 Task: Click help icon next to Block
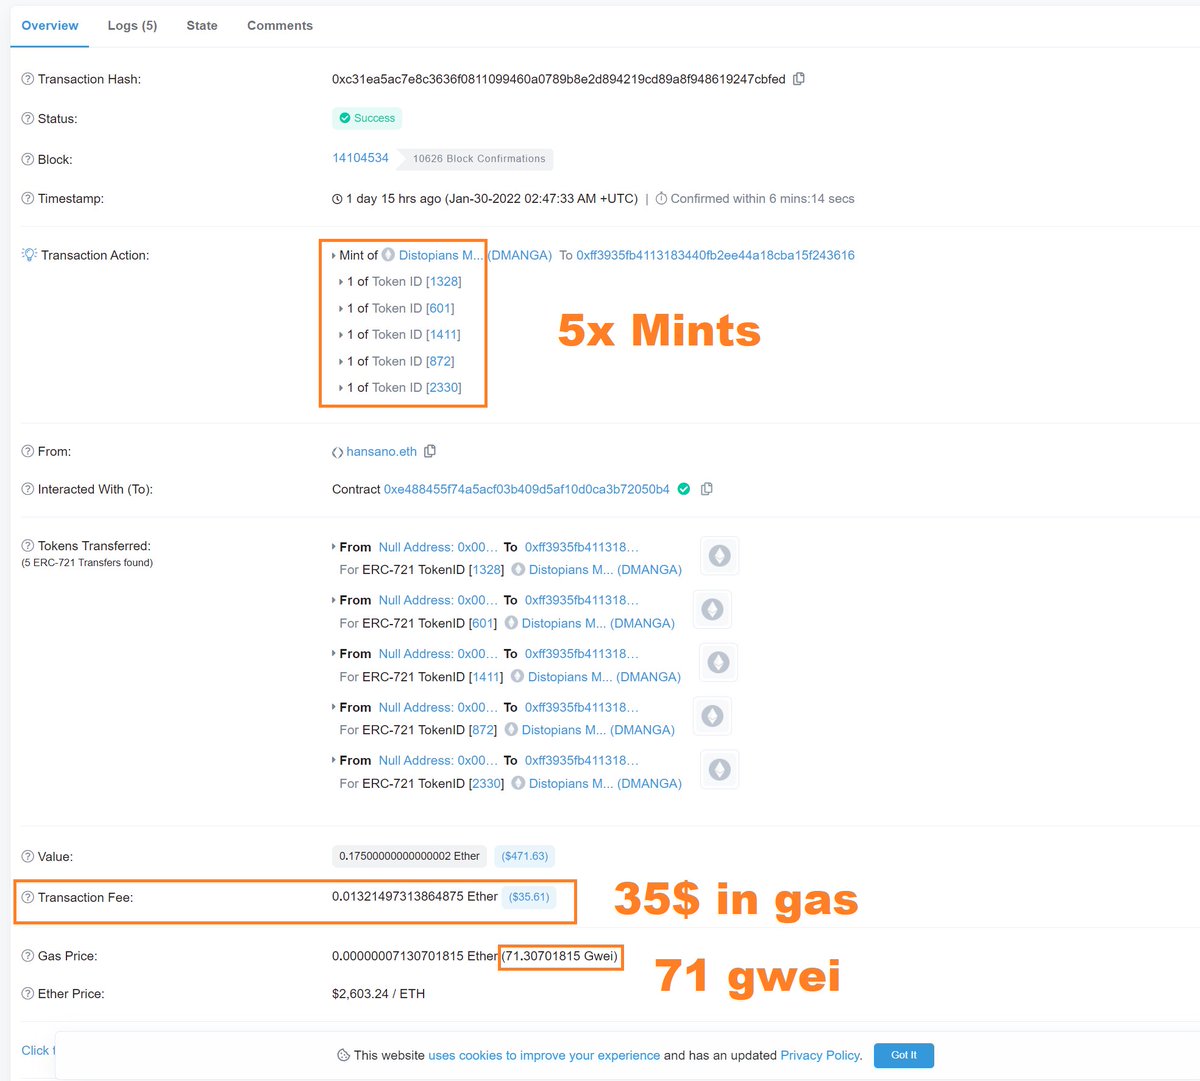click(x=28, y=159)
